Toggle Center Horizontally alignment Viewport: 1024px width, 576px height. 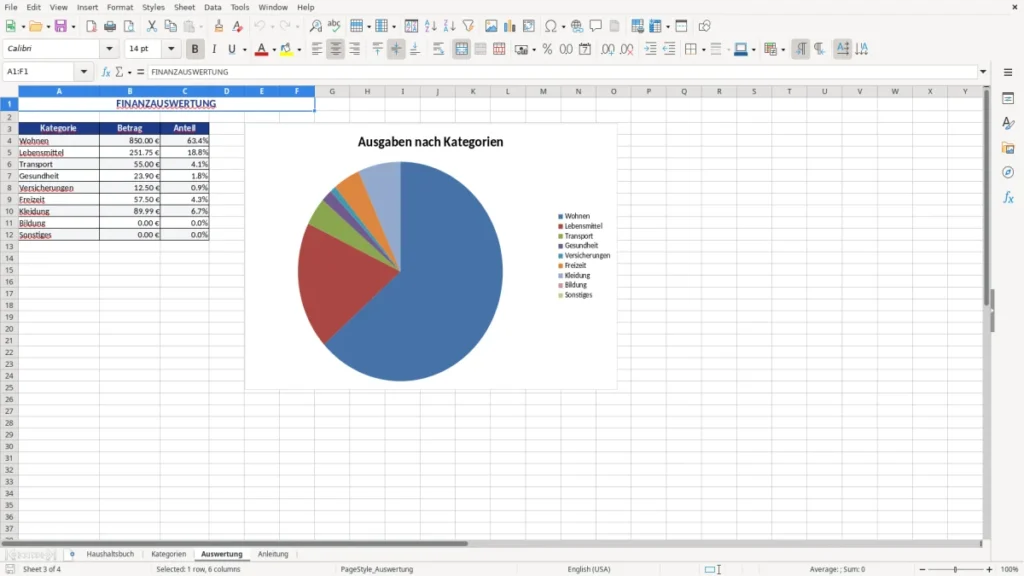pyautogui.click(x=336, y=49)
